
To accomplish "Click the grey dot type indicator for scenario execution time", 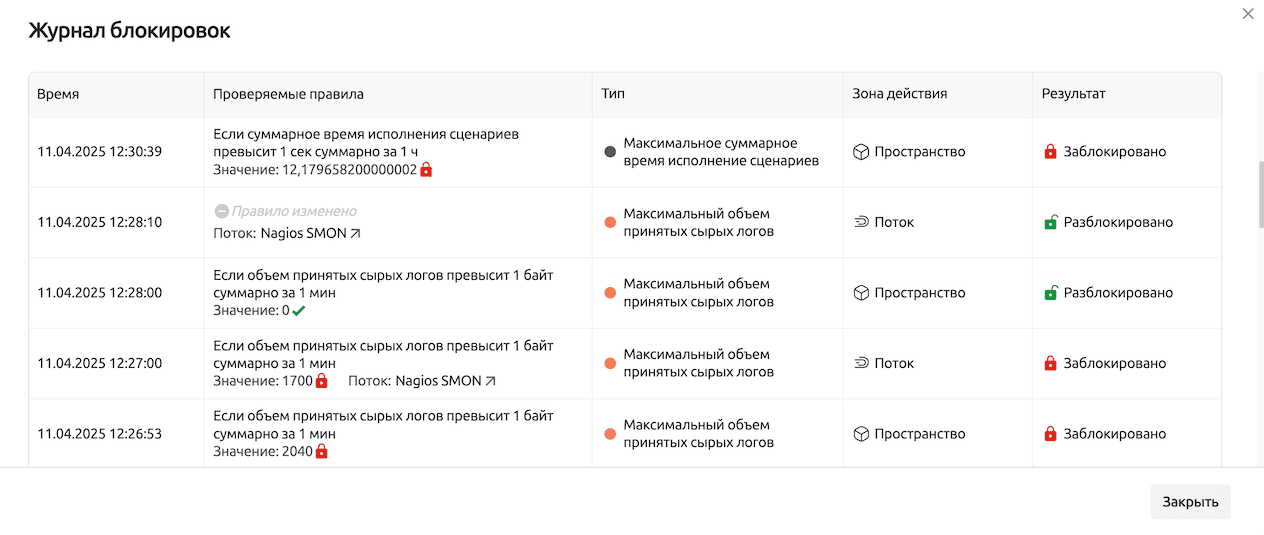I will point(610,152).
